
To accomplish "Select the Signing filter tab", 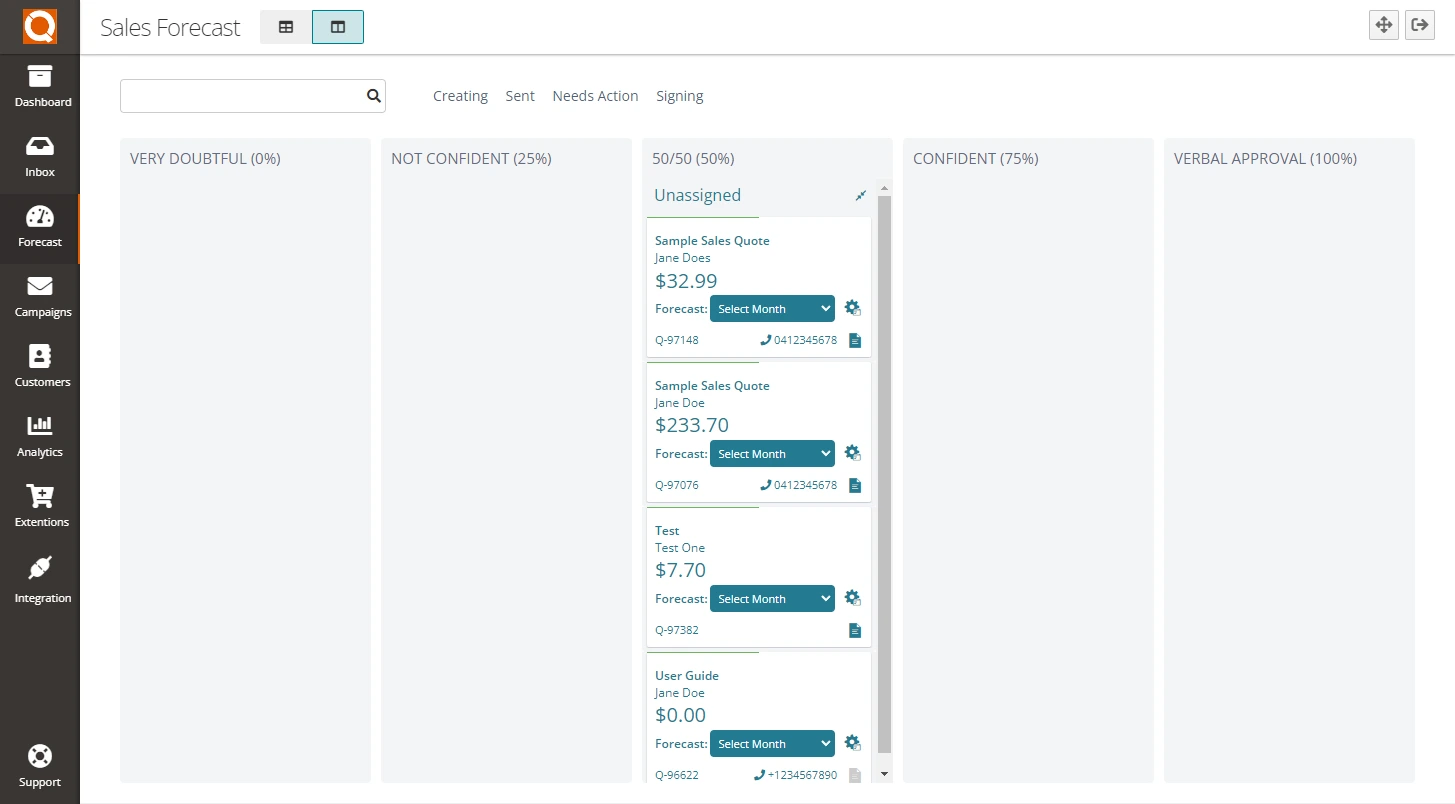I will point(680,95).
